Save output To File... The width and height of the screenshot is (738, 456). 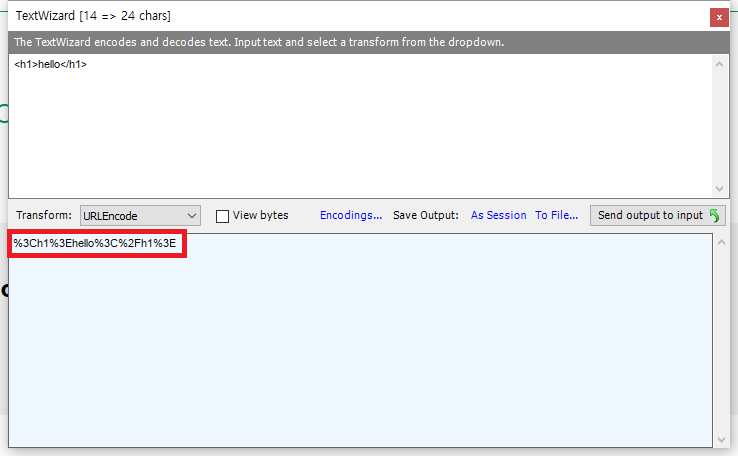point(556,215)
